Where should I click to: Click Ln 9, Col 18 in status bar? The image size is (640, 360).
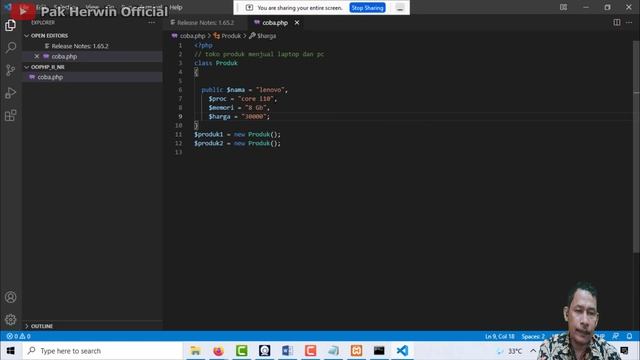coord(500,336)
